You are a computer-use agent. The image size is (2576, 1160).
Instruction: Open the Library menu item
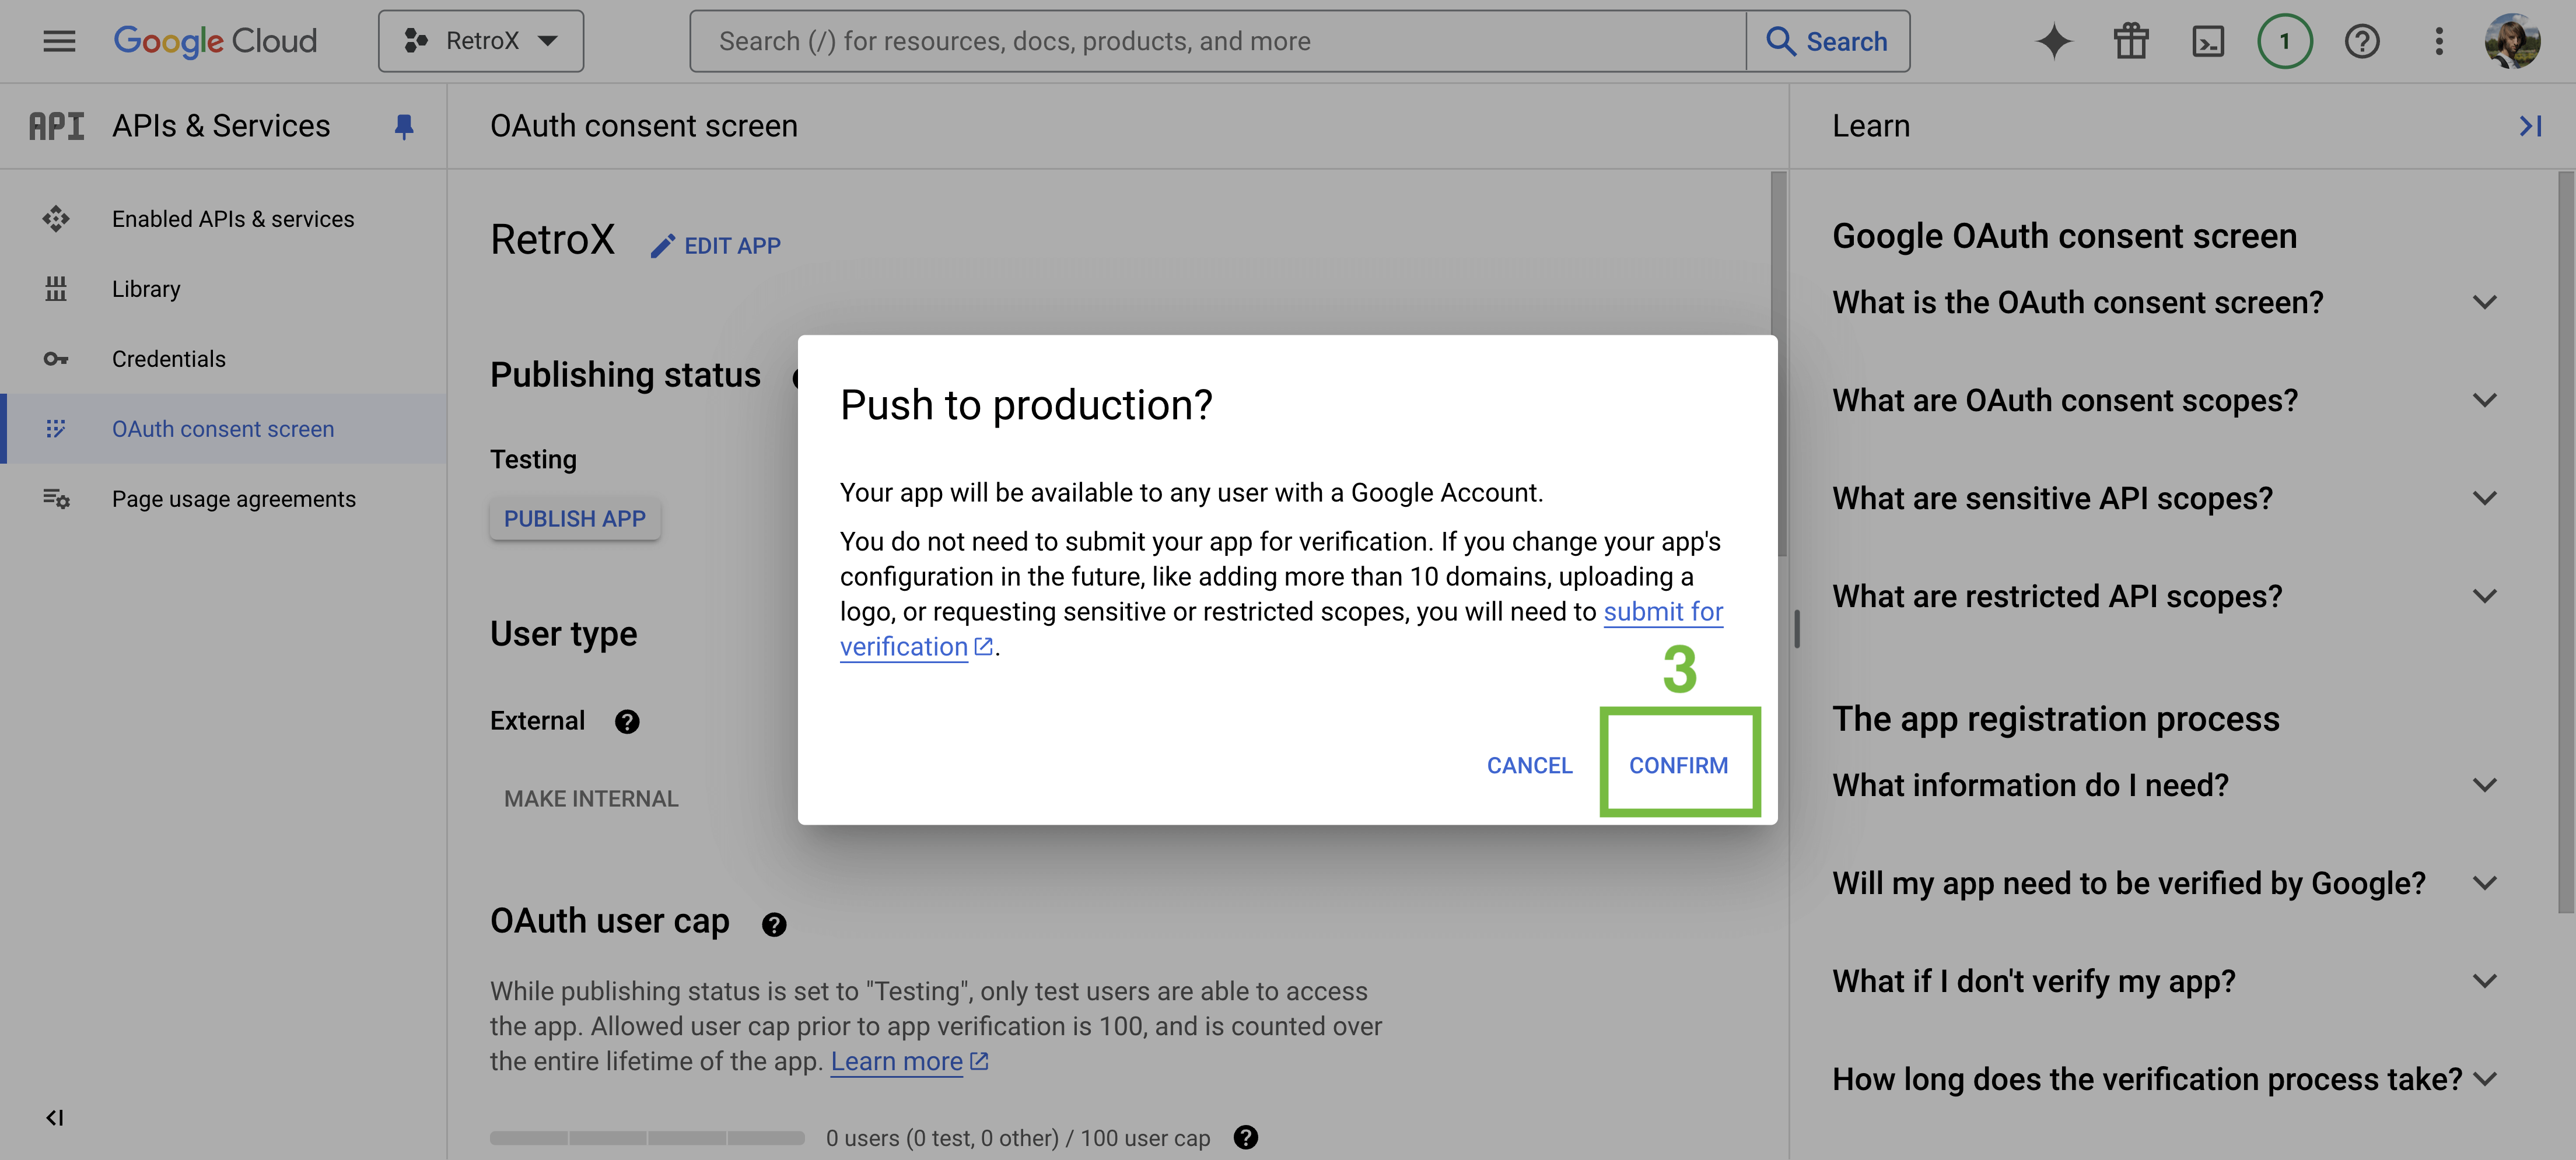pyautogui.click(x=224, y=289)
